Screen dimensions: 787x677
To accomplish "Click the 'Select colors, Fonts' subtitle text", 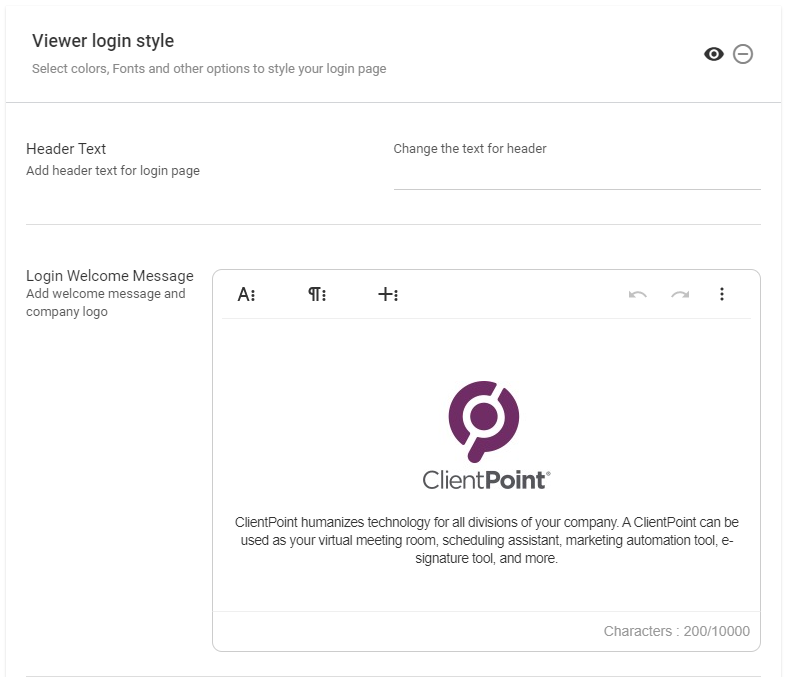I will pos(209,69).
